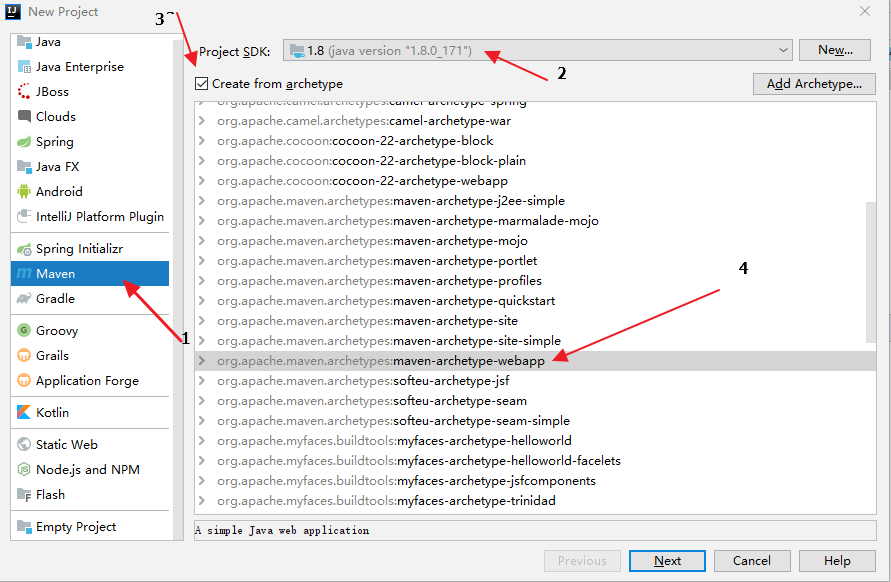
Task: Expand the softeu-archetype-jsf node
Action: (x=202, y=380)
